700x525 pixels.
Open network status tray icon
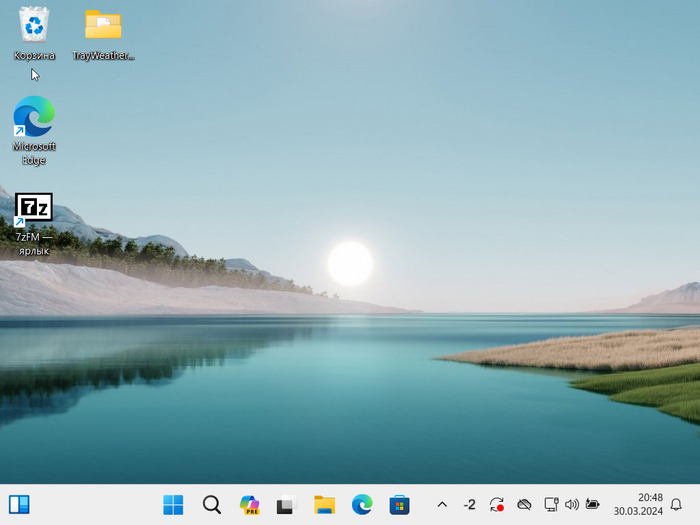pyautogui.click(x=551, y=505)
